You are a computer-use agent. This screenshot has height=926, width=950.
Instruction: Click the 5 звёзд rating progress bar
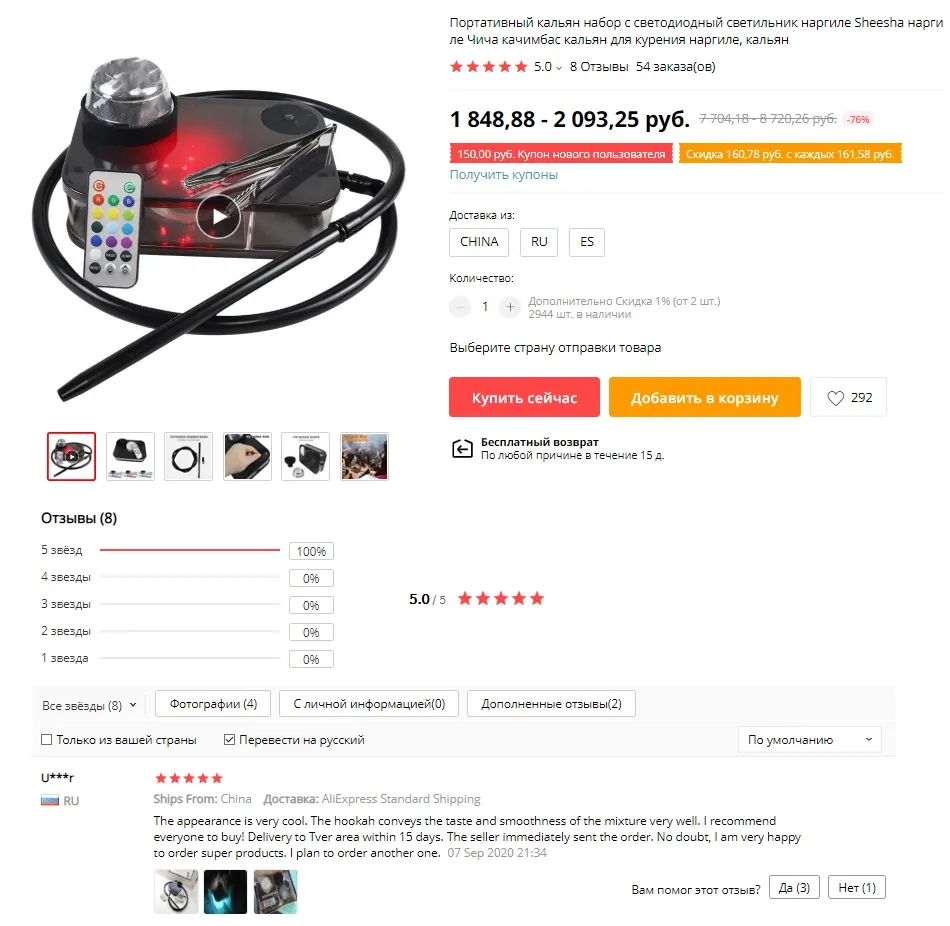190,550
